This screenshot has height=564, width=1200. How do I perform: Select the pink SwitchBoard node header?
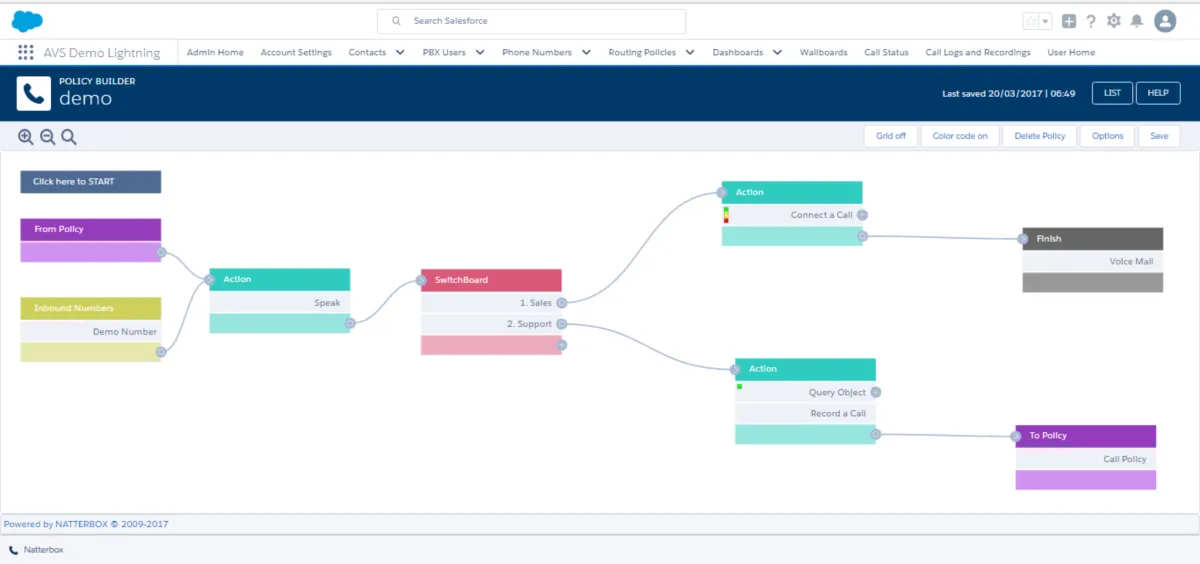click(491, 280)
